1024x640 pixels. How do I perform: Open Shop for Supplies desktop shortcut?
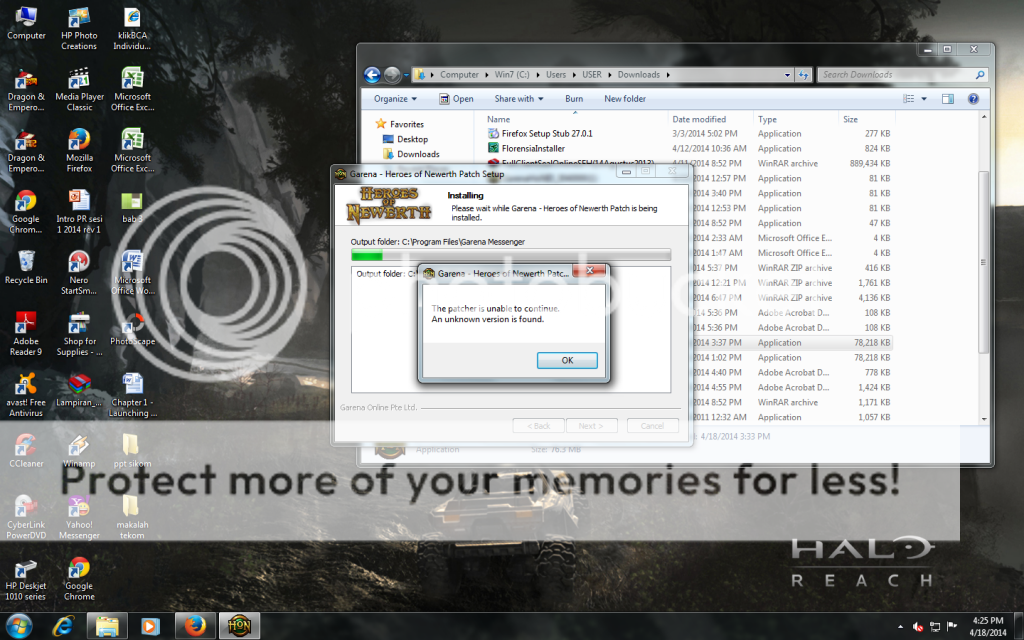79,334
